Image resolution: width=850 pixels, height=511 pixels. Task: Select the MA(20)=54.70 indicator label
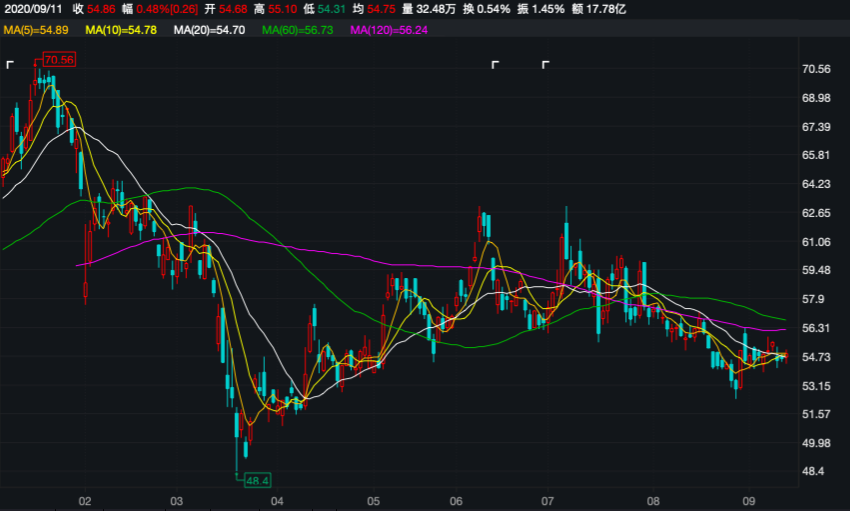pos(209,30)
